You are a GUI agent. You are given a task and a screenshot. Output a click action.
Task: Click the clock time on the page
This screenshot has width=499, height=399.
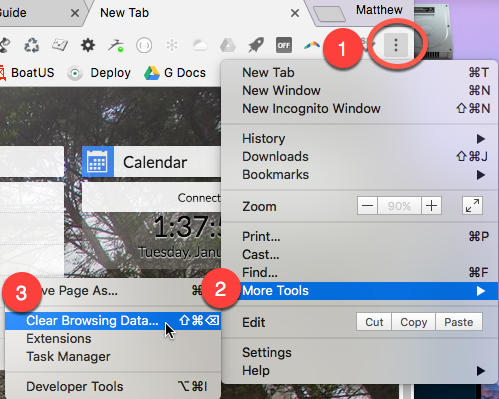187,227
